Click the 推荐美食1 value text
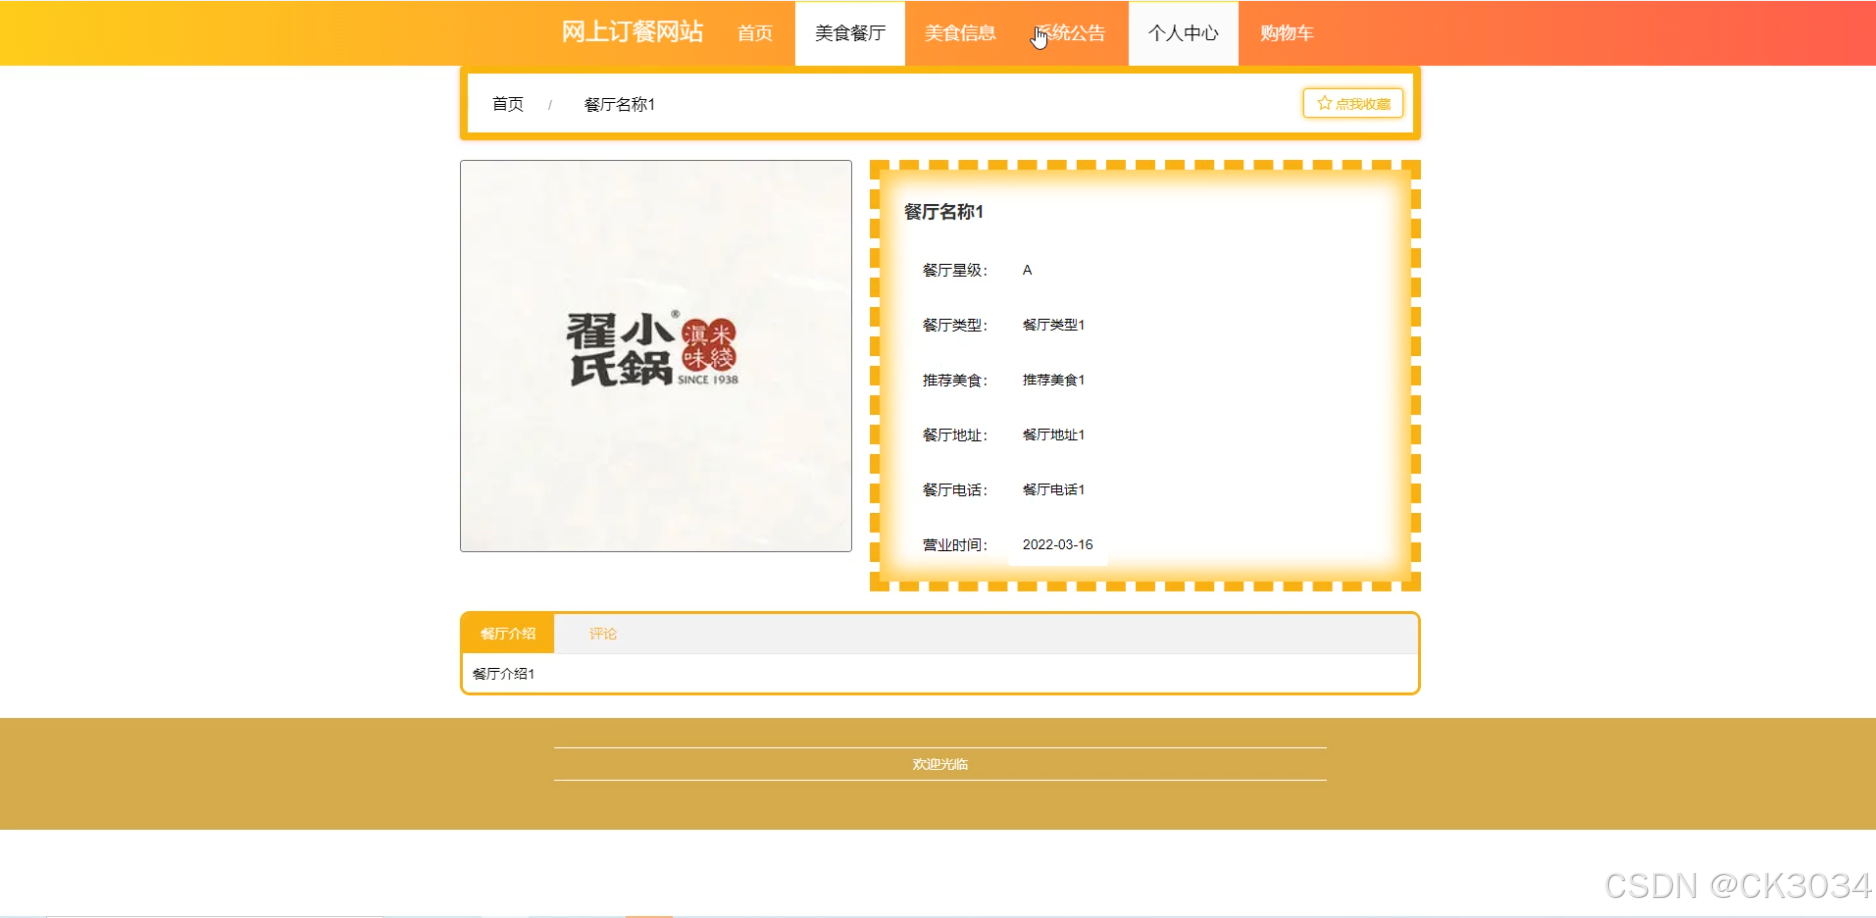Image resolution: width=1876 pixels, height=918 pixels. [x=1053, y=380]
